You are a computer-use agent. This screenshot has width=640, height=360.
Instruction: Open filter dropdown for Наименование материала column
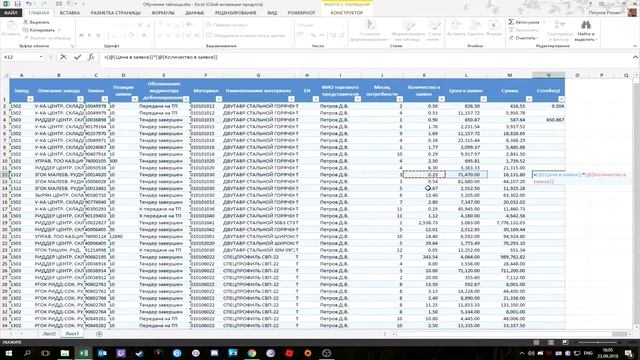291,99
